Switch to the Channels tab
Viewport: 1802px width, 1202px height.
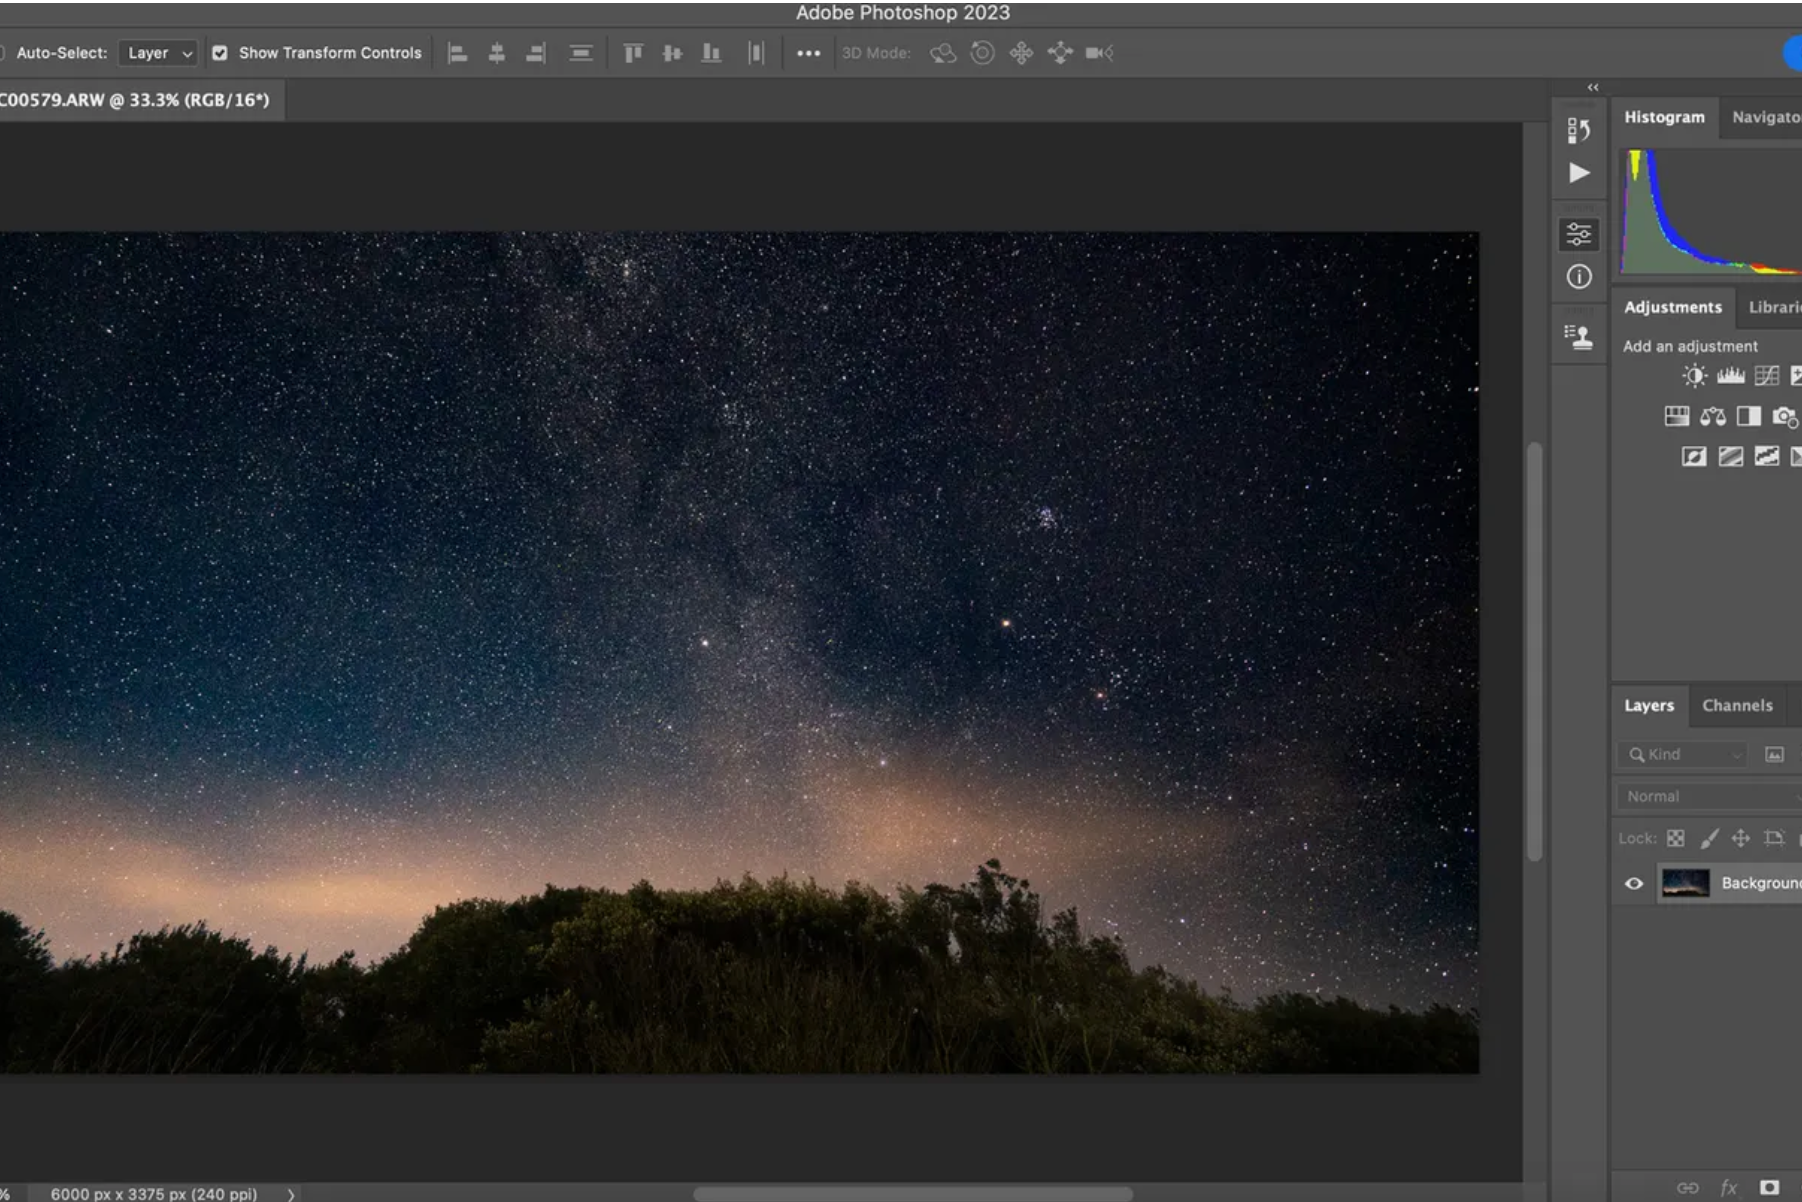(x=1737, y=705)
